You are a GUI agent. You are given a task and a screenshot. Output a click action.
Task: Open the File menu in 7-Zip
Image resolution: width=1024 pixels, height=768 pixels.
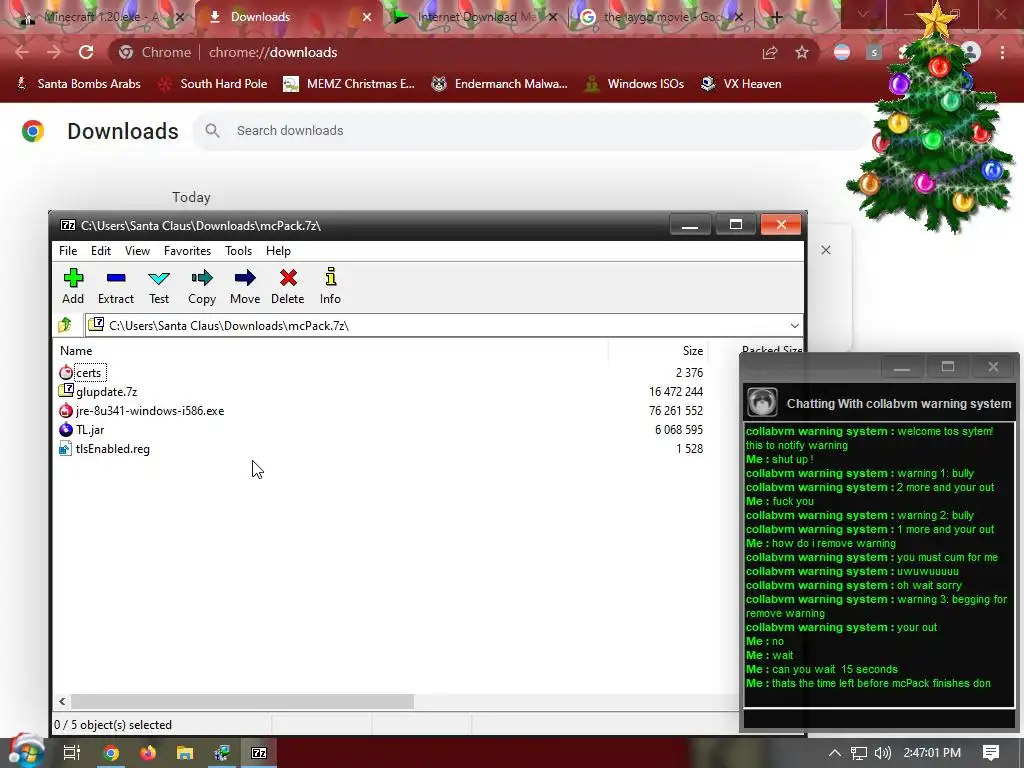click(x=68, y=251)
